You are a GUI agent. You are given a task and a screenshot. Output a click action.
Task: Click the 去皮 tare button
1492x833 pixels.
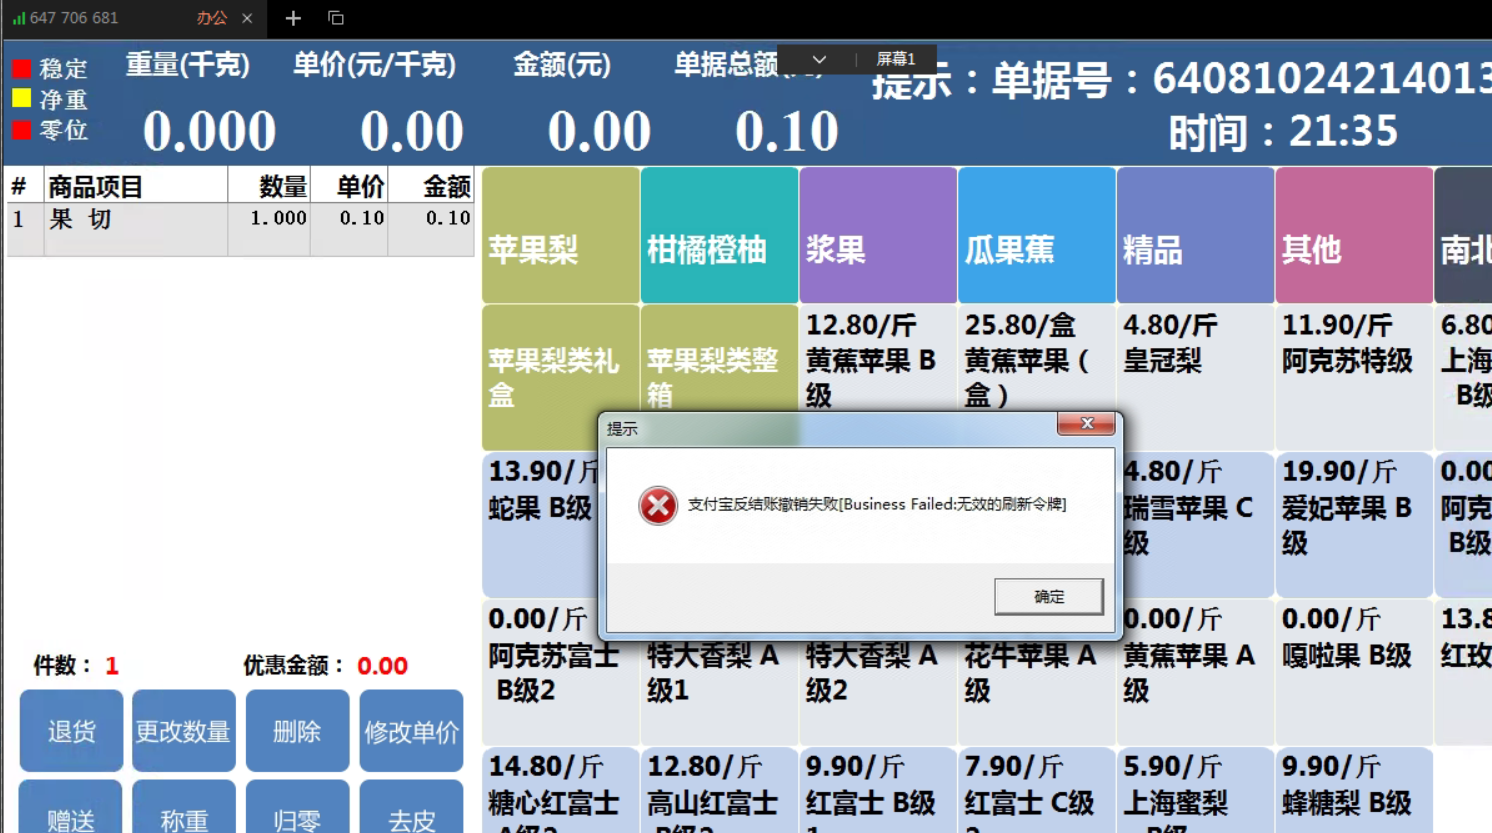tap(411, 808)
